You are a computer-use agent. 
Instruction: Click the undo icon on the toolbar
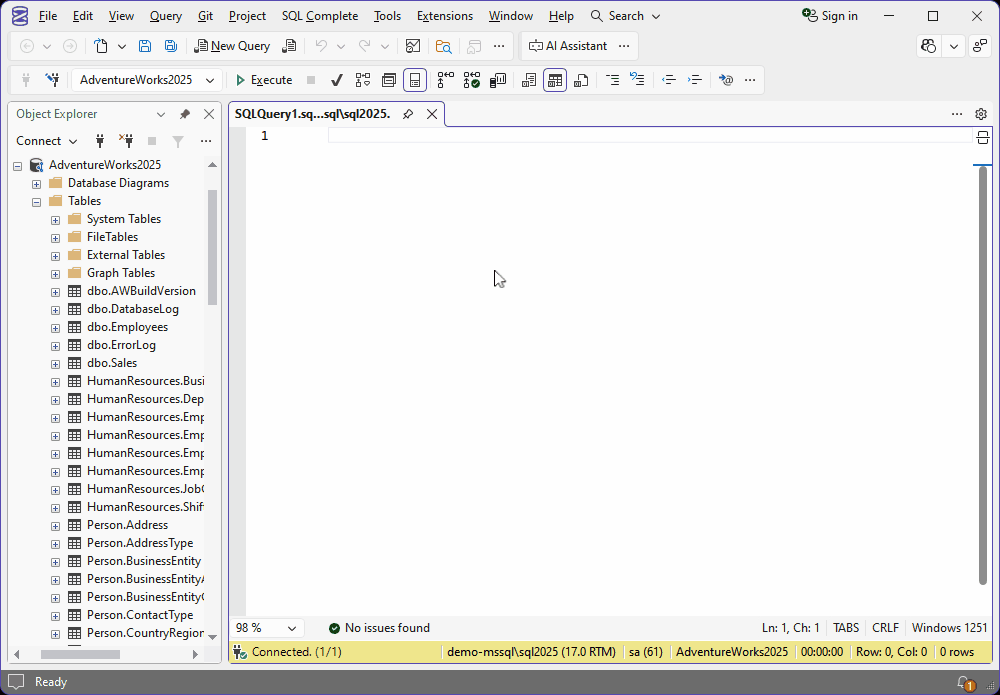coord(320,46)
